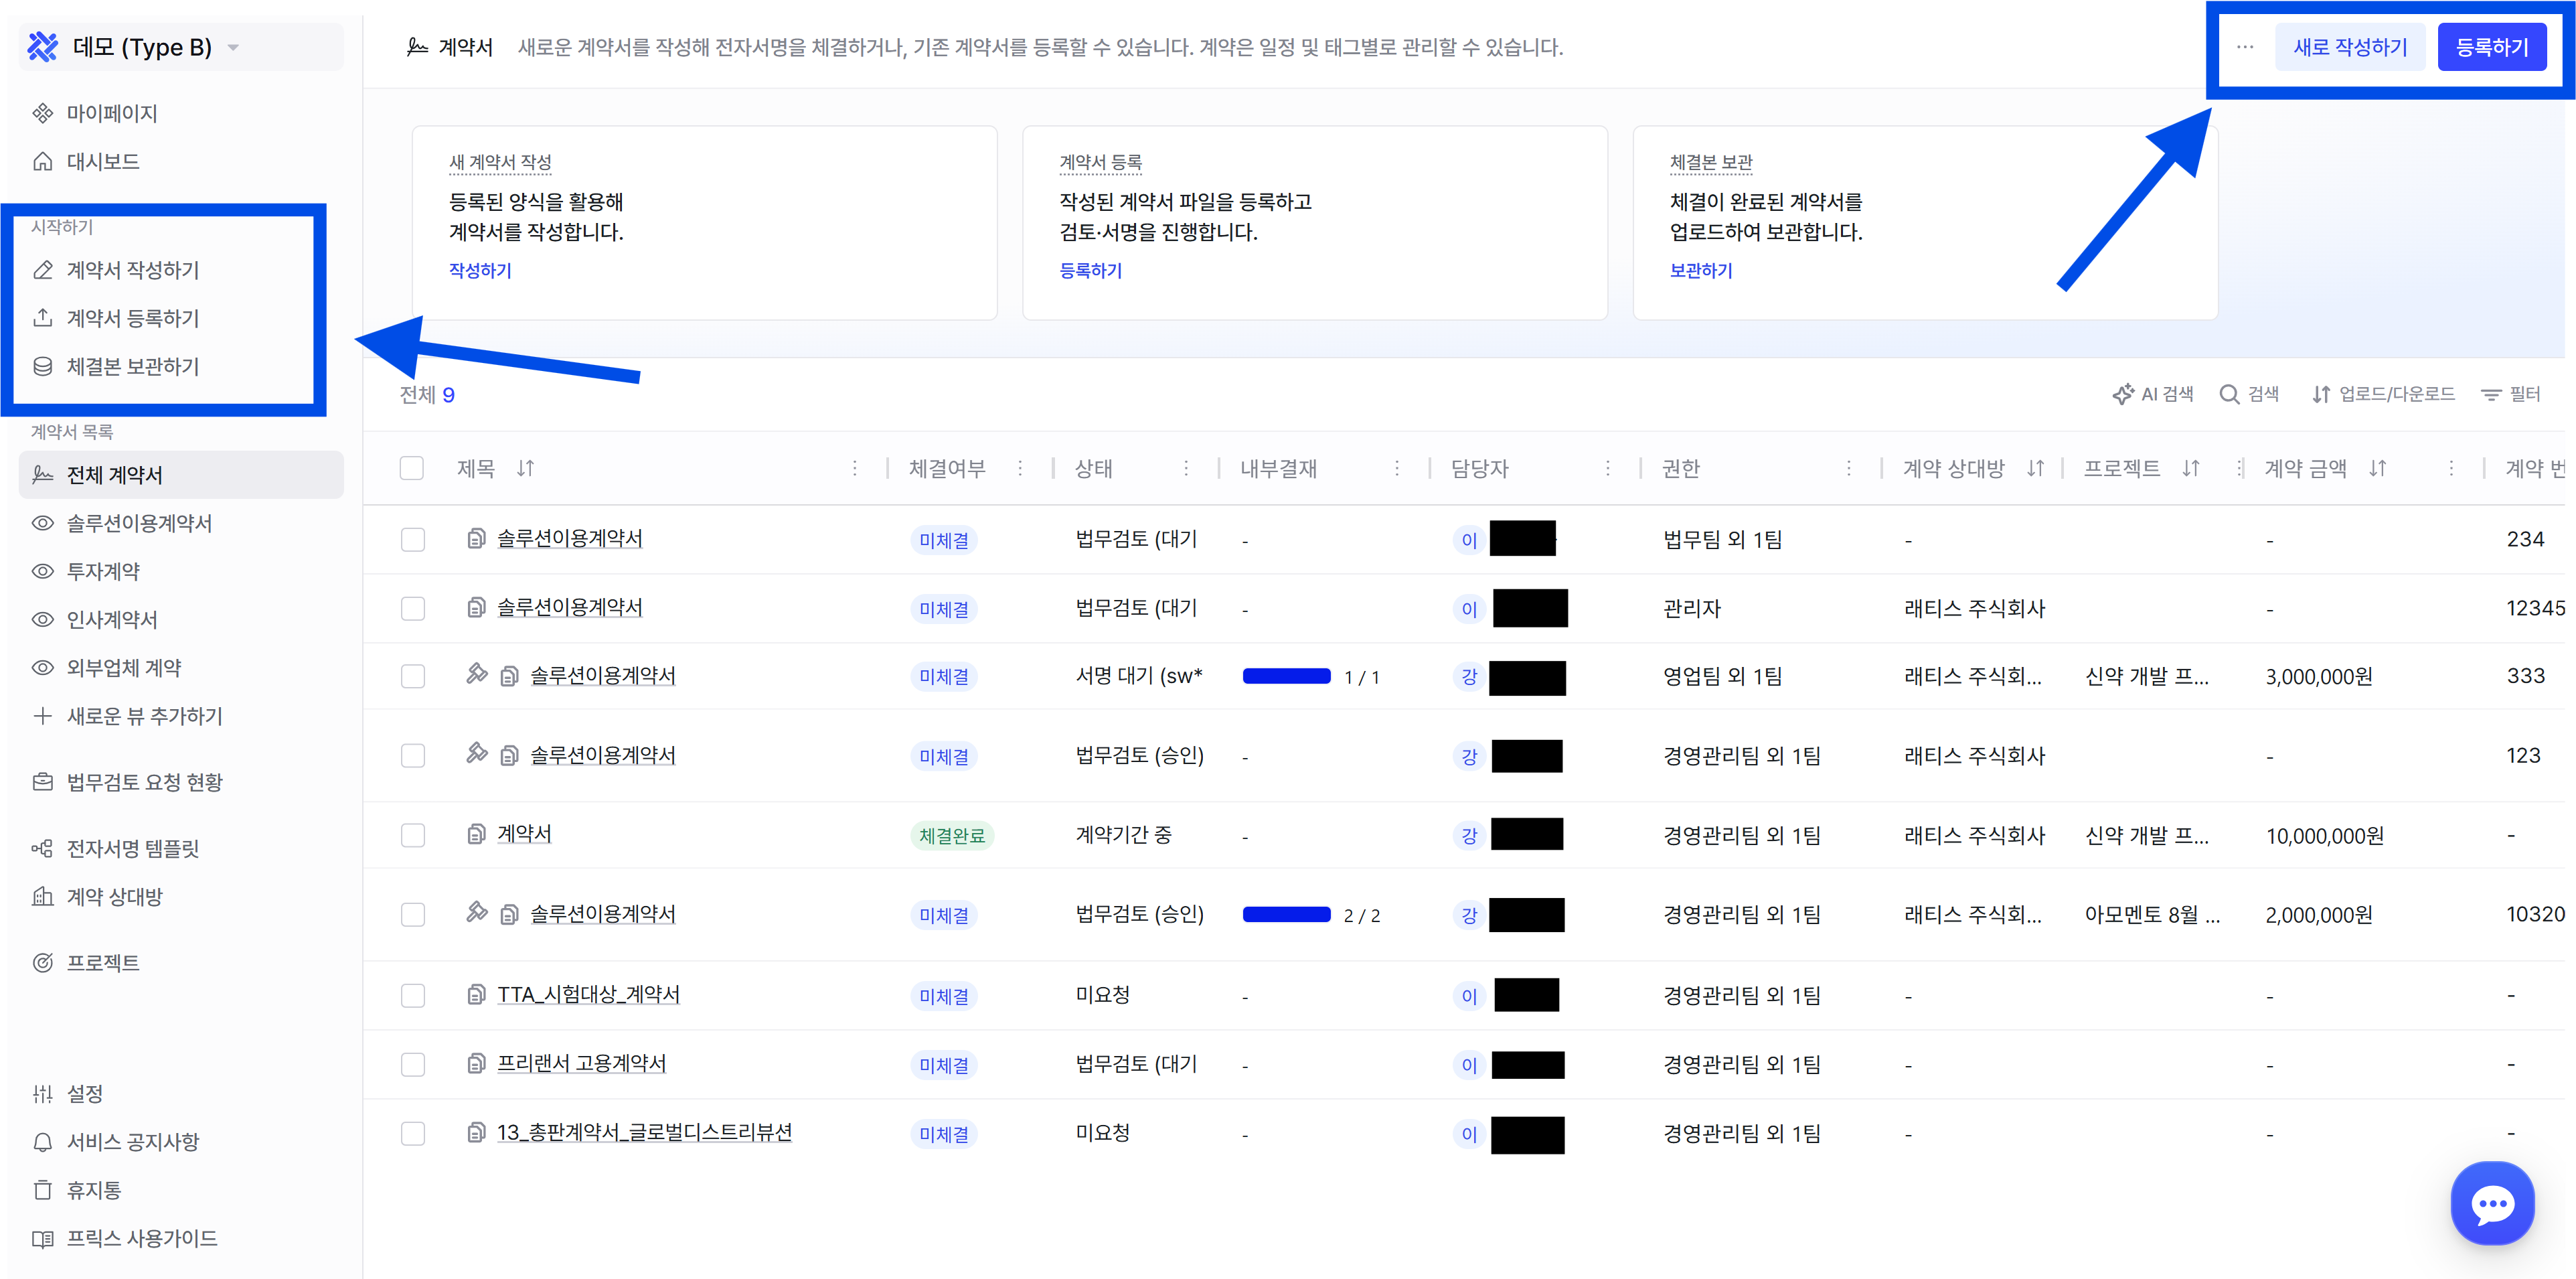The image size is (2576, 1279).
Task: Open 상태 column options menu
Action: pyautogui.click(x=1186, y=468)
